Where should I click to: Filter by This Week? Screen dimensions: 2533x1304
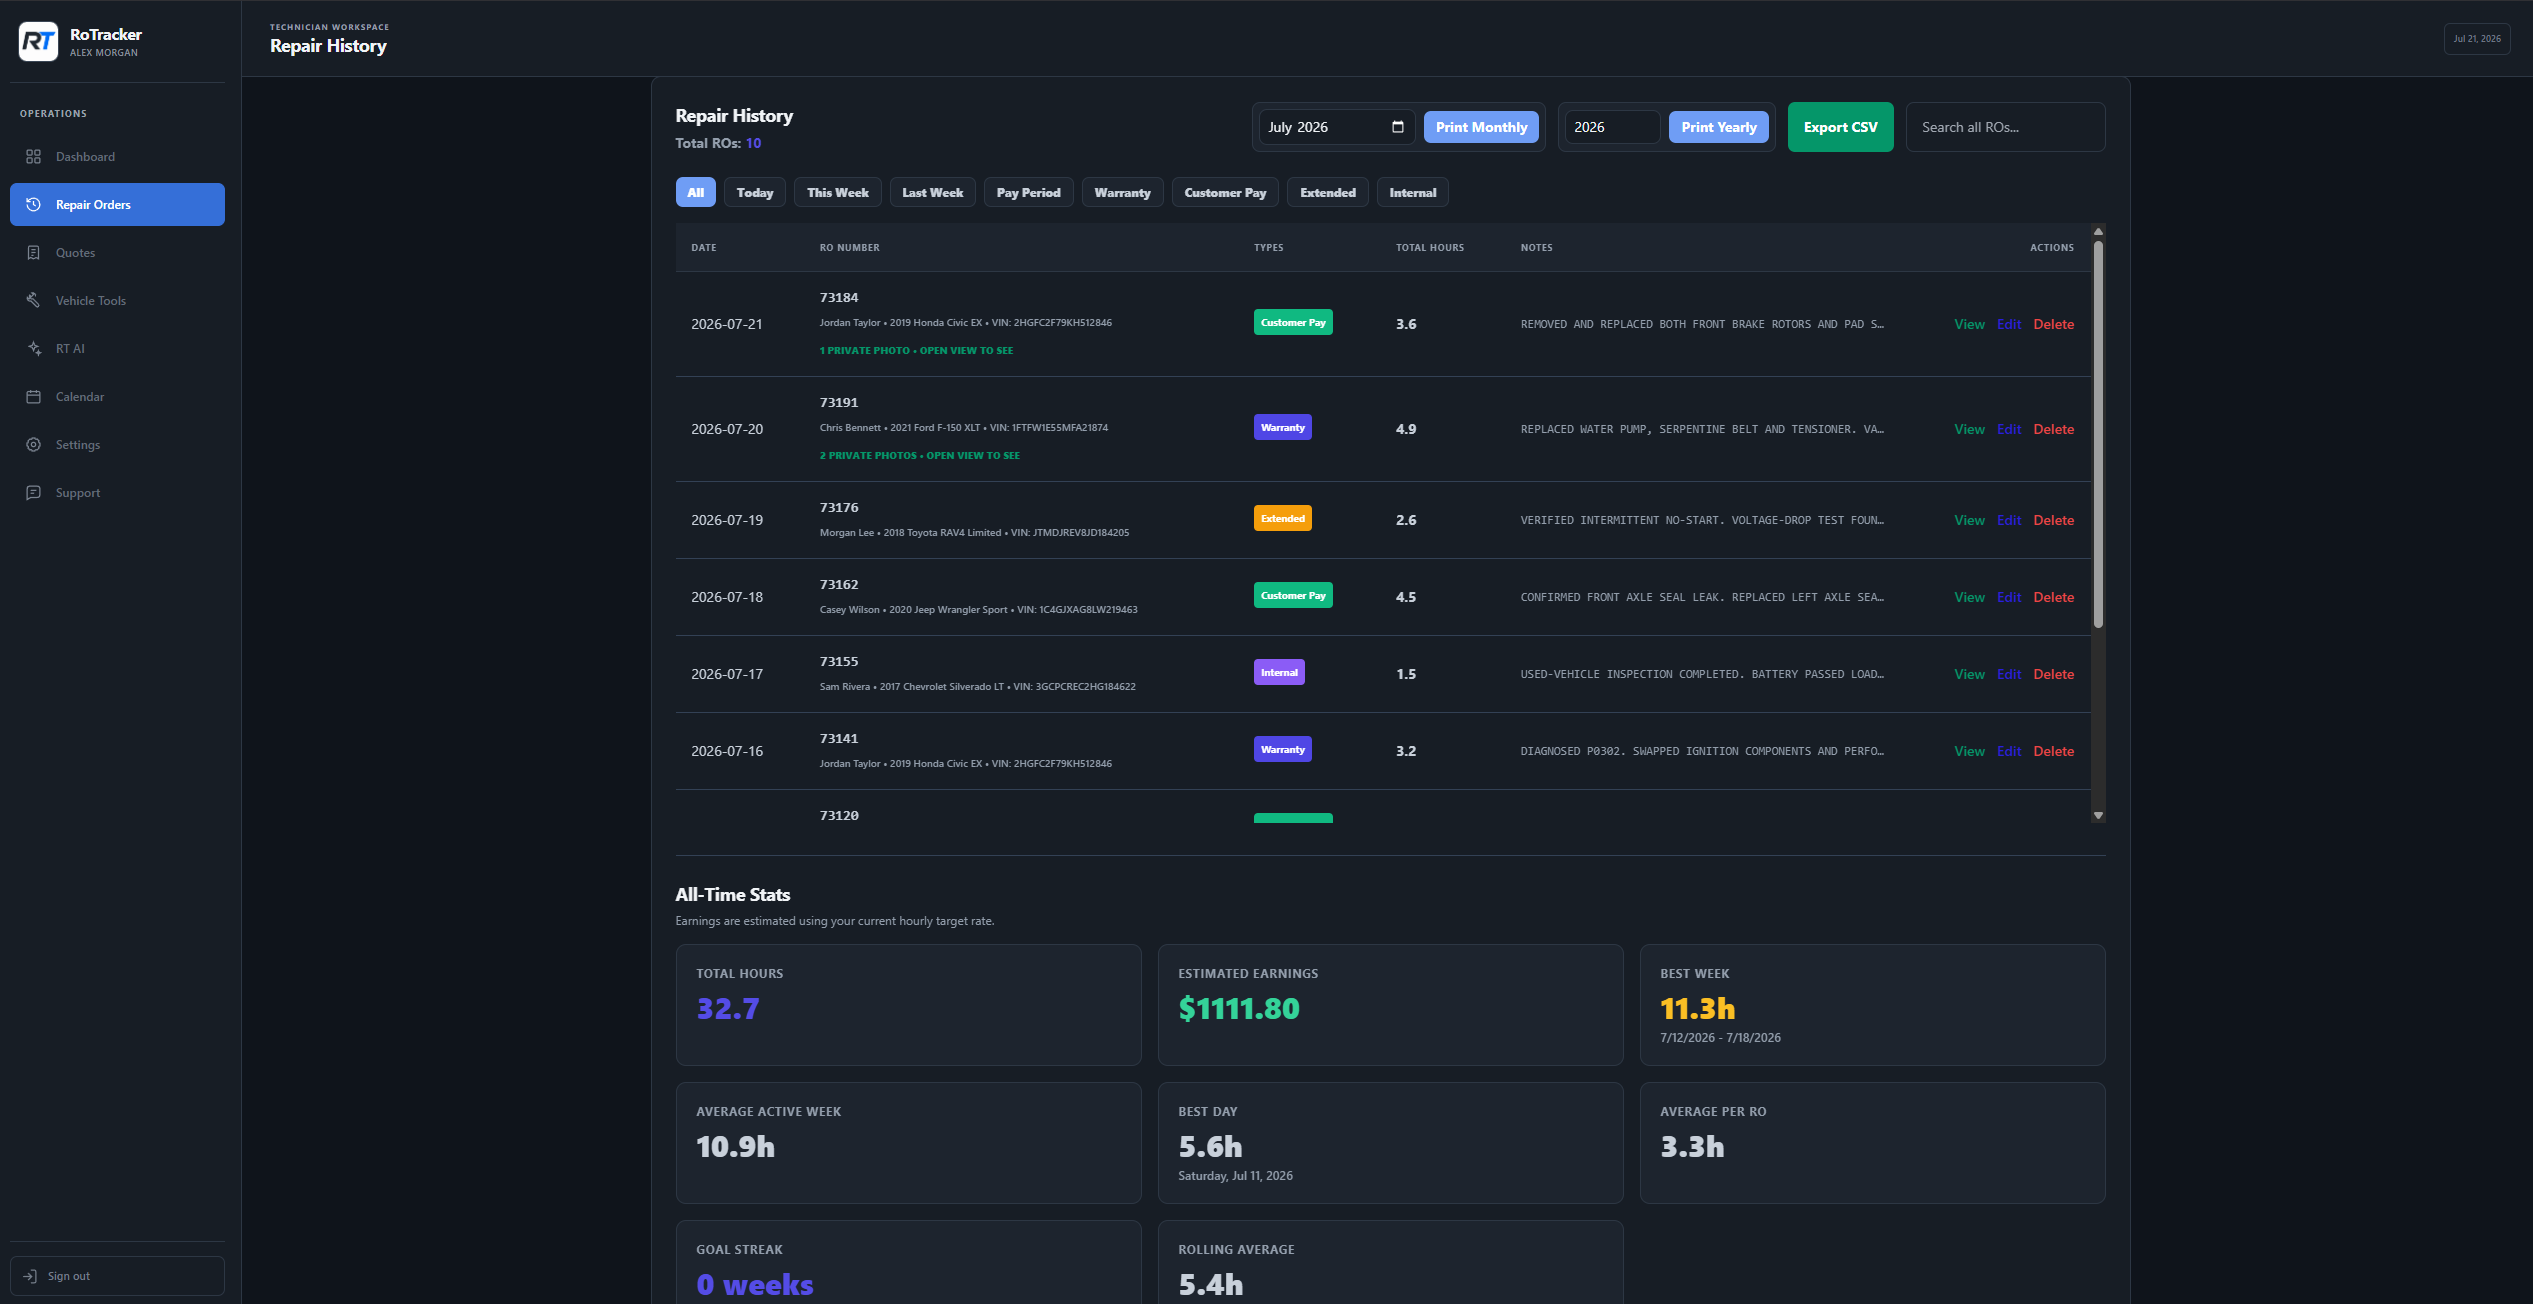pyautogui.click(x=838, y=193)
